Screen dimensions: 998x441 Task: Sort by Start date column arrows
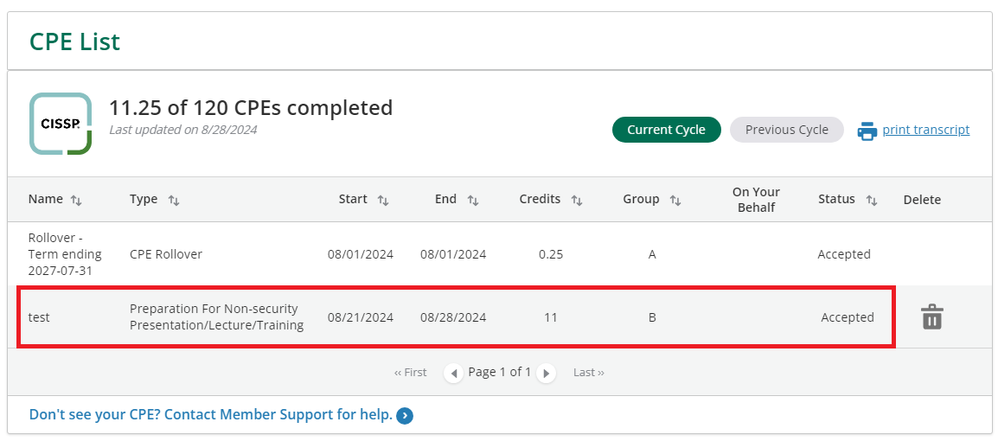(383, 200)
